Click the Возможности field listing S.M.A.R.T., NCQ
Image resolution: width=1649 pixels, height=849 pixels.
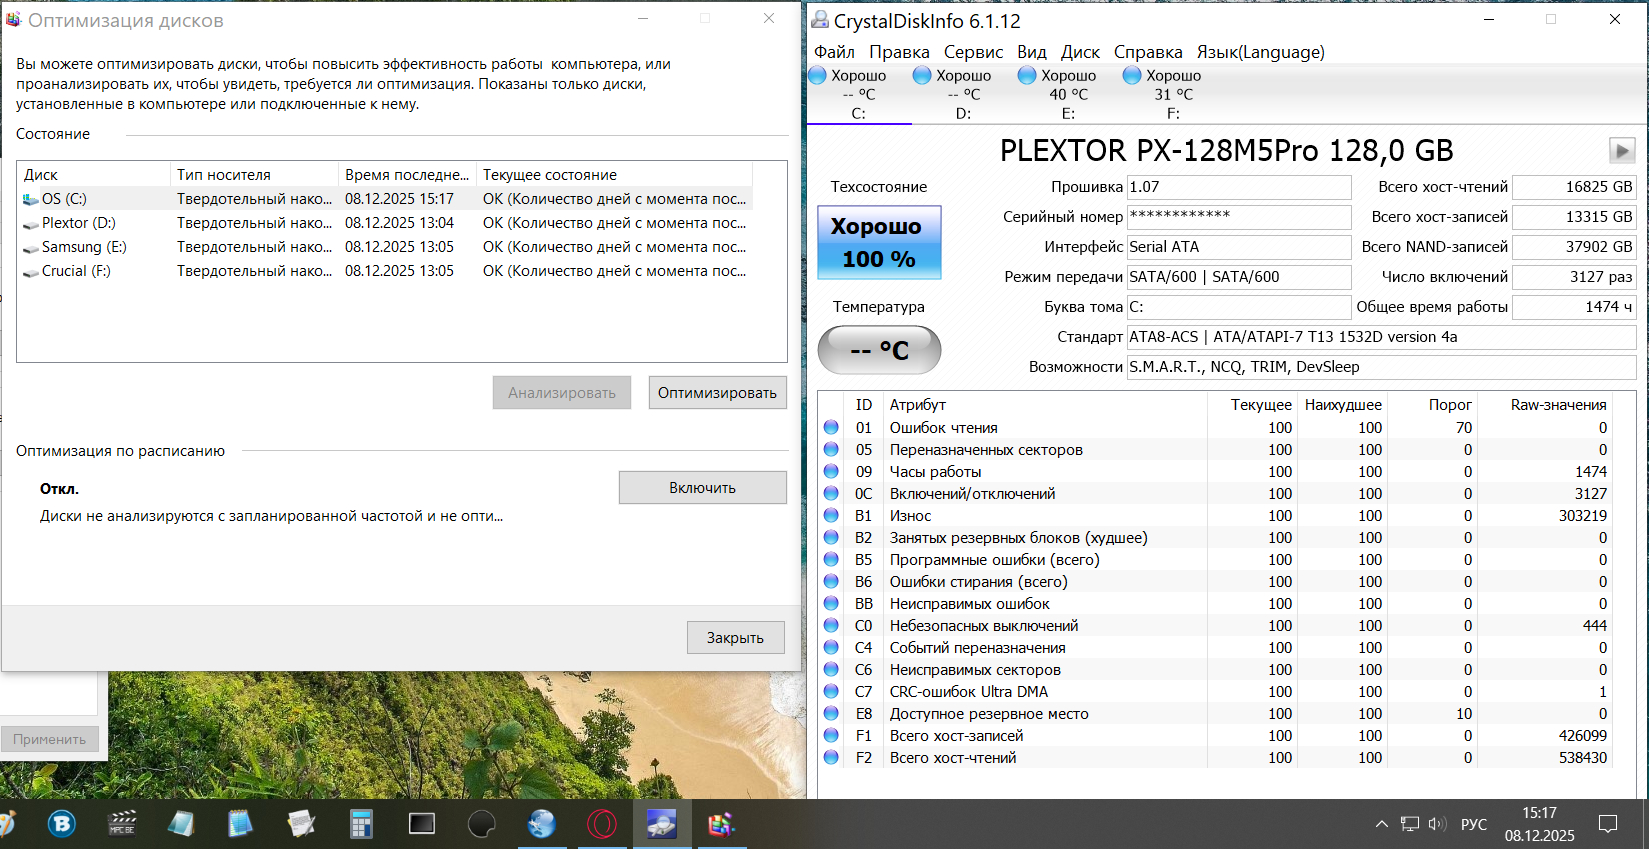pos(1381,367)
